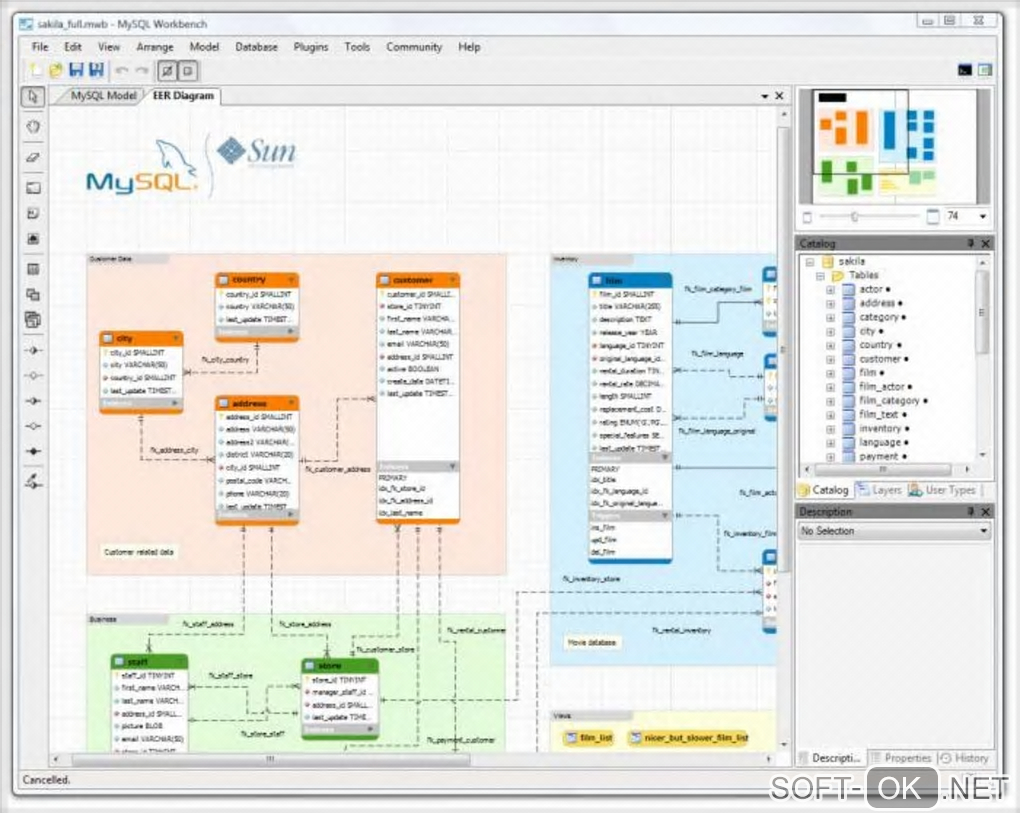Switch to the History tab
This screenshot has width=1020, height=813.
[965, 758]
